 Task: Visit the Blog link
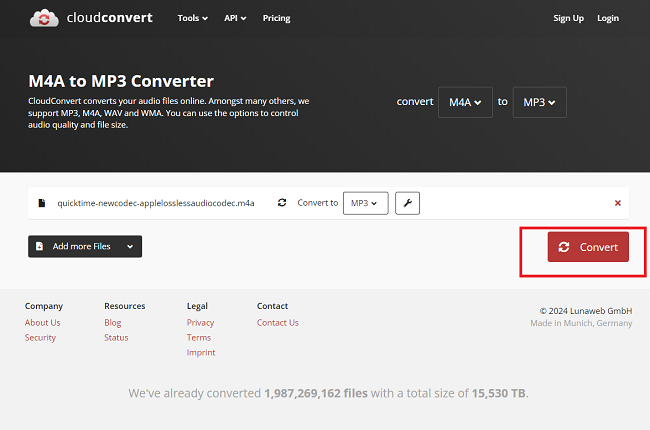tap(113, 323)
